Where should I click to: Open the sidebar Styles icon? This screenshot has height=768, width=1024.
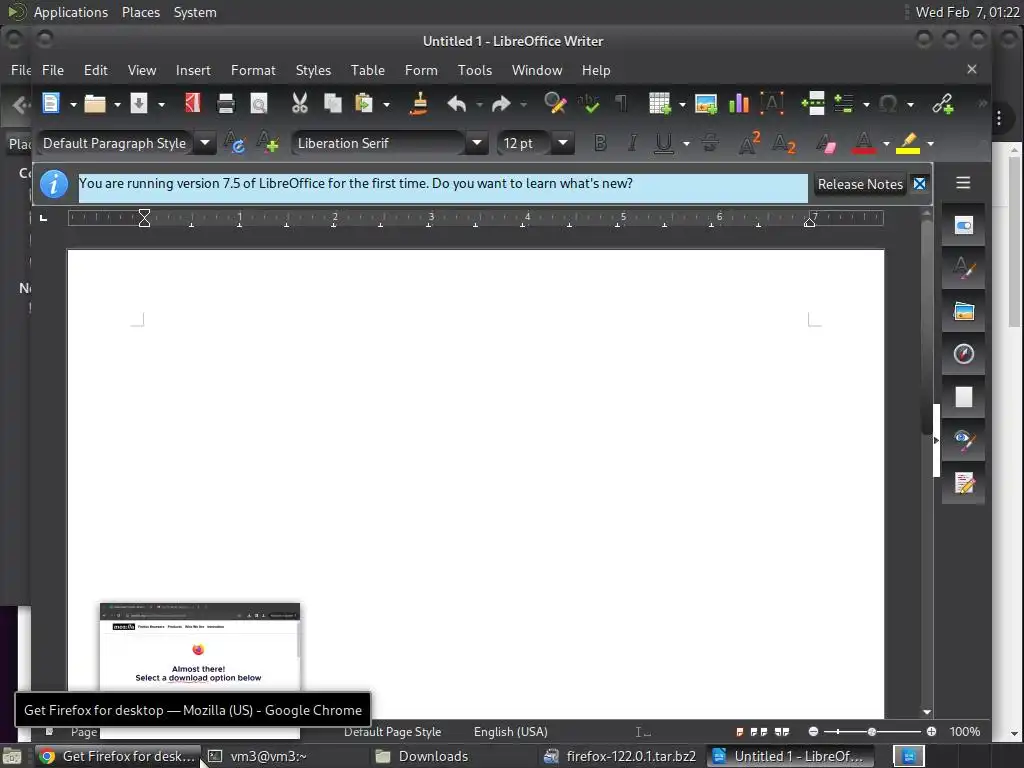pyautogui.click(x=964, y=268)
